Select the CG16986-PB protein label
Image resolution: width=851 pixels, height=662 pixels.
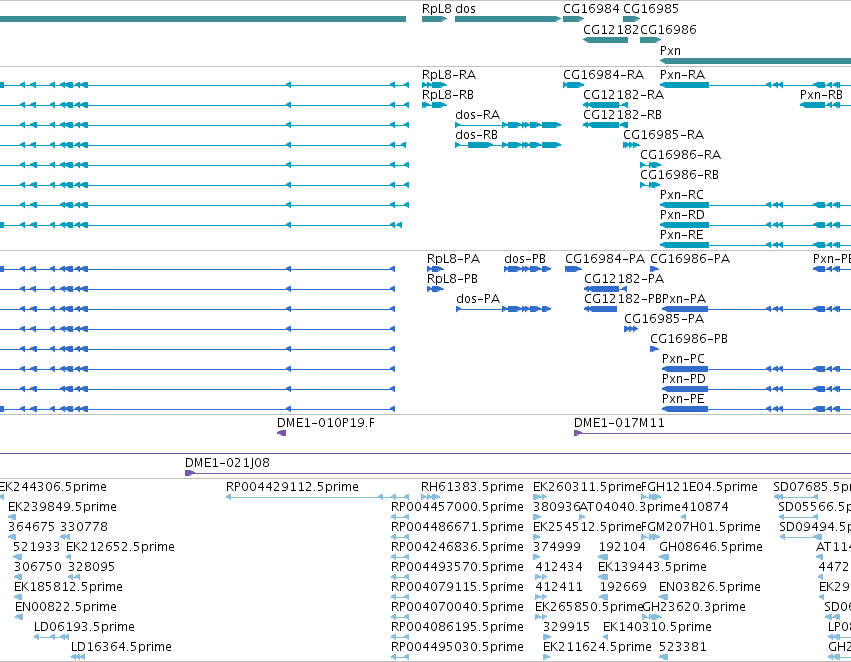point(689,340)
